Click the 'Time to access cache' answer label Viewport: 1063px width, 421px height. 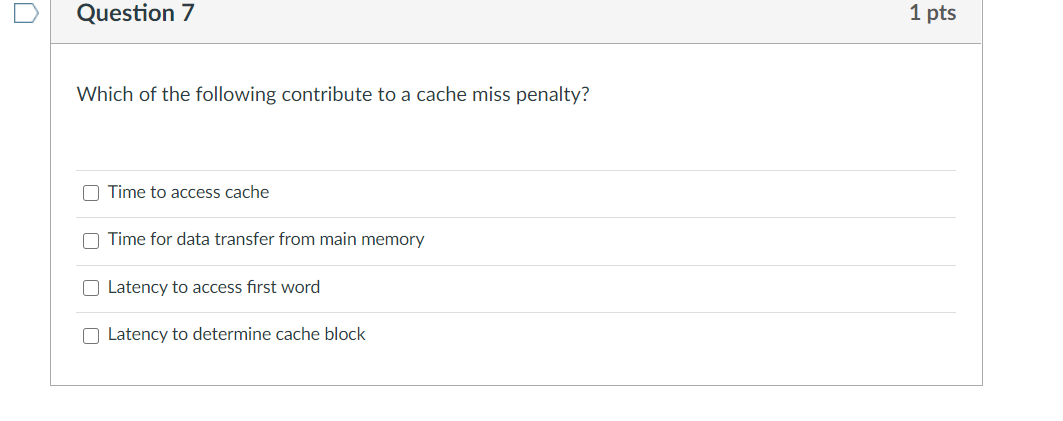pyautogui.click(x=188, y=192)
